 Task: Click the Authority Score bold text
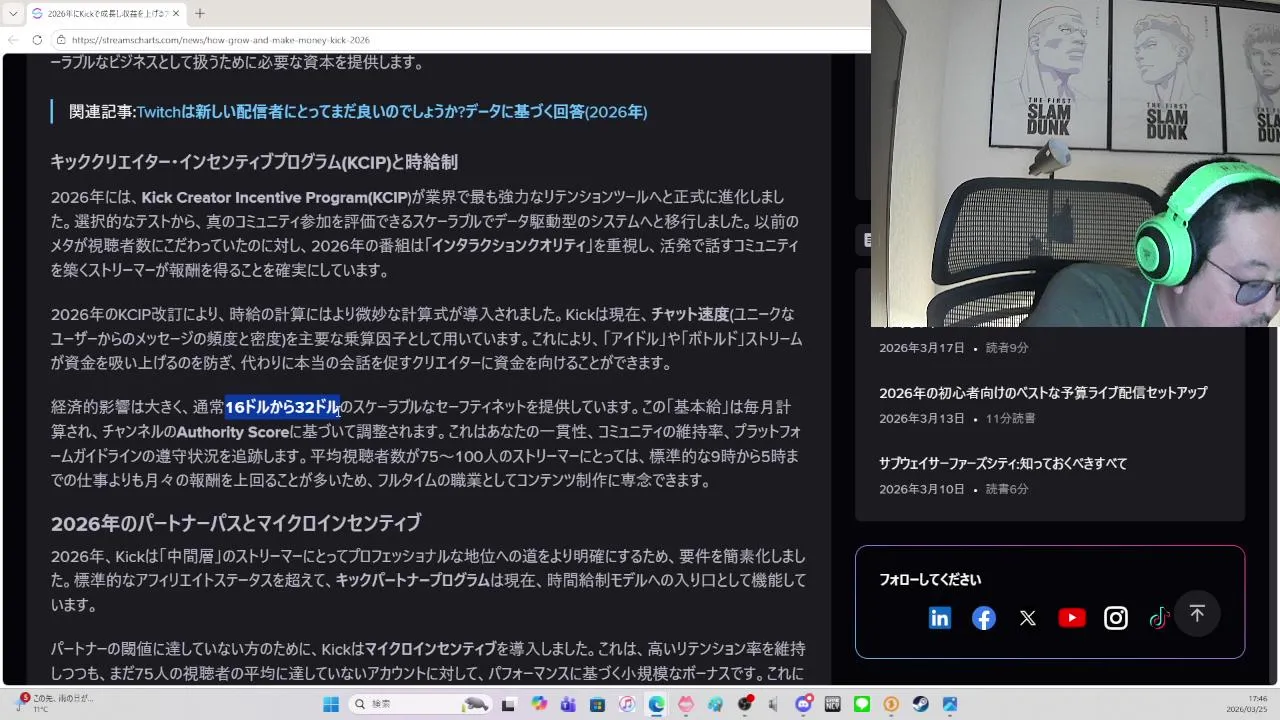coord(233,432)
